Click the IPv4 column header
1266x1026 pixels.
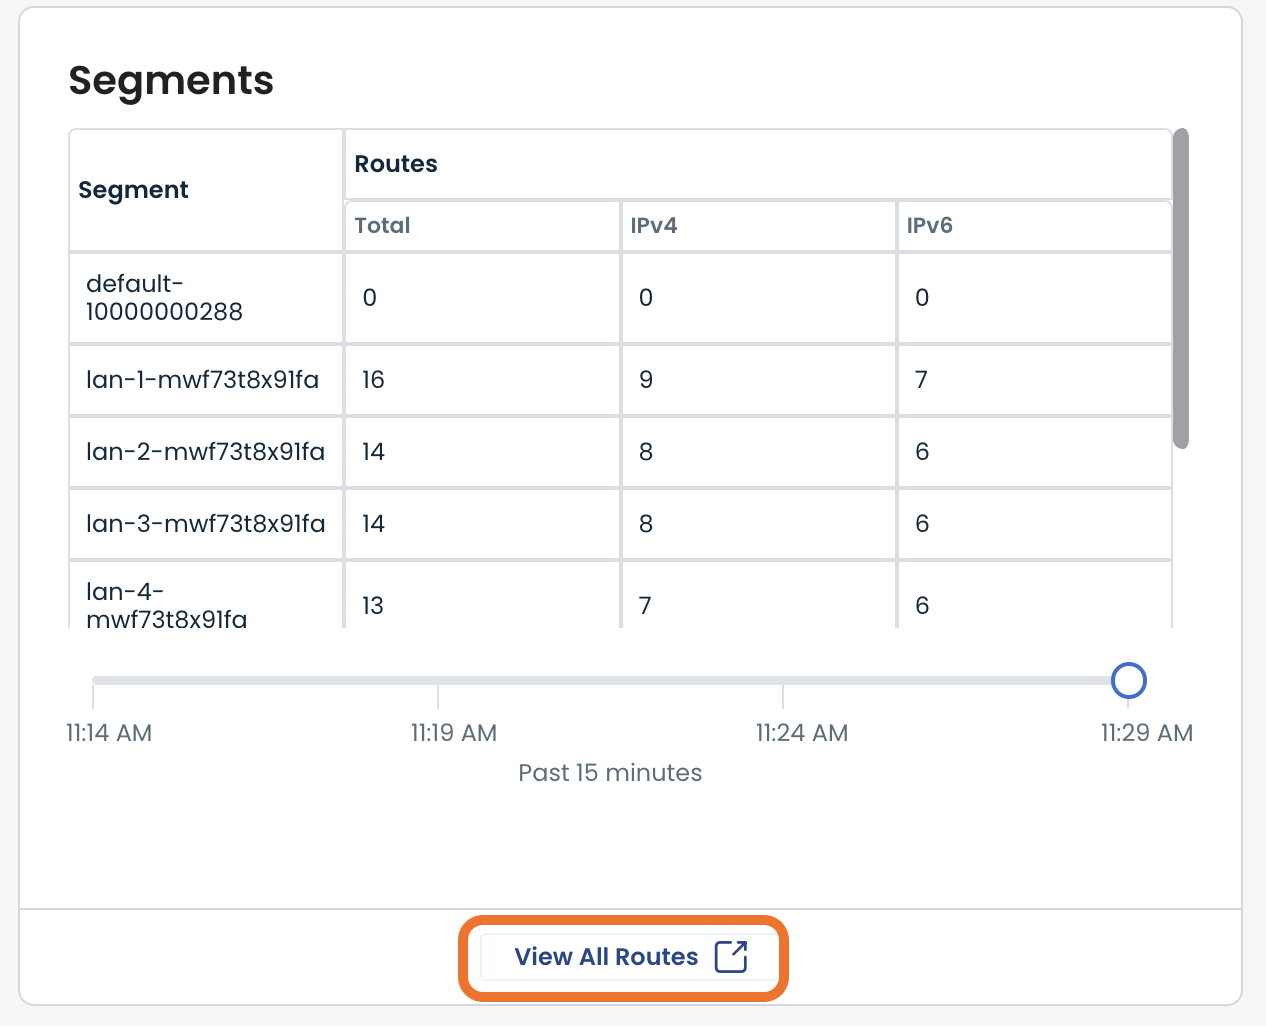pyautogui.click(x=758, y=226)
